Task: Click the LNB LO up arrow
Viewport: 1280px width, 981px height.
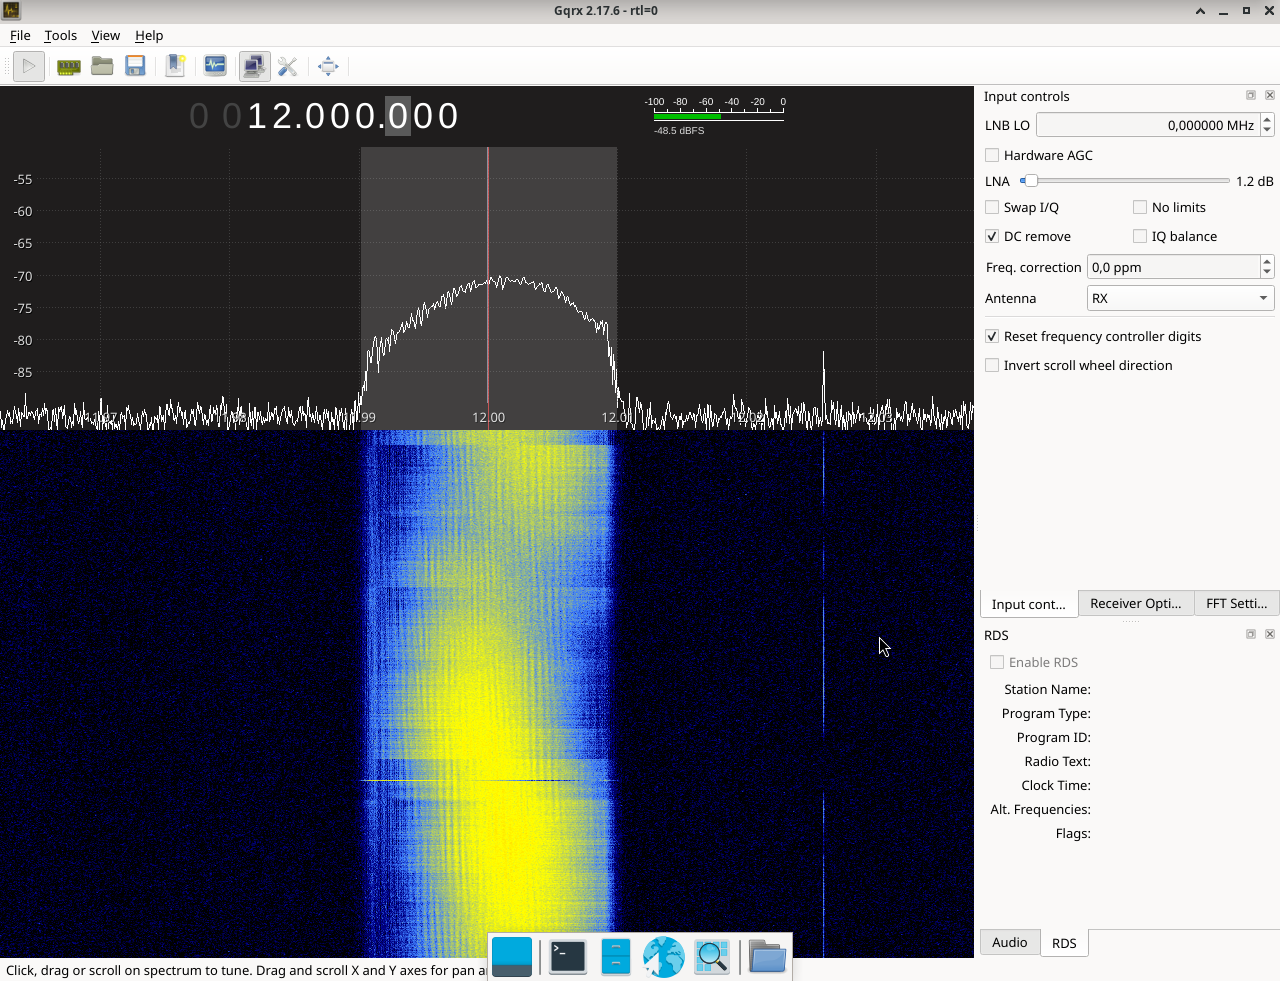Action: point(1267,120)
